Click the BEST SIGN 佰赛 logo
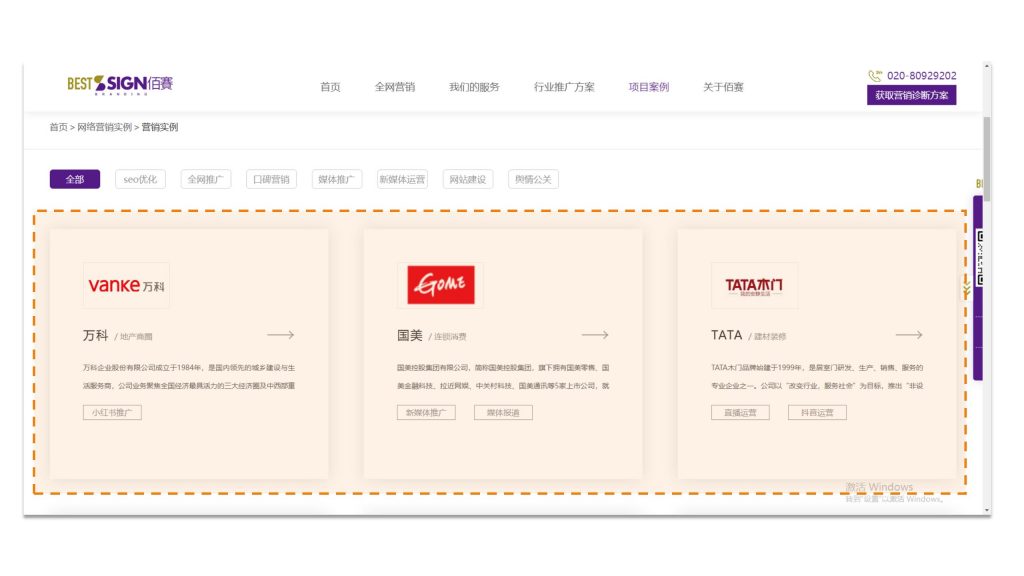This screenshot has width=1024, height=576. pyautogui.click(x=120, y=85)
